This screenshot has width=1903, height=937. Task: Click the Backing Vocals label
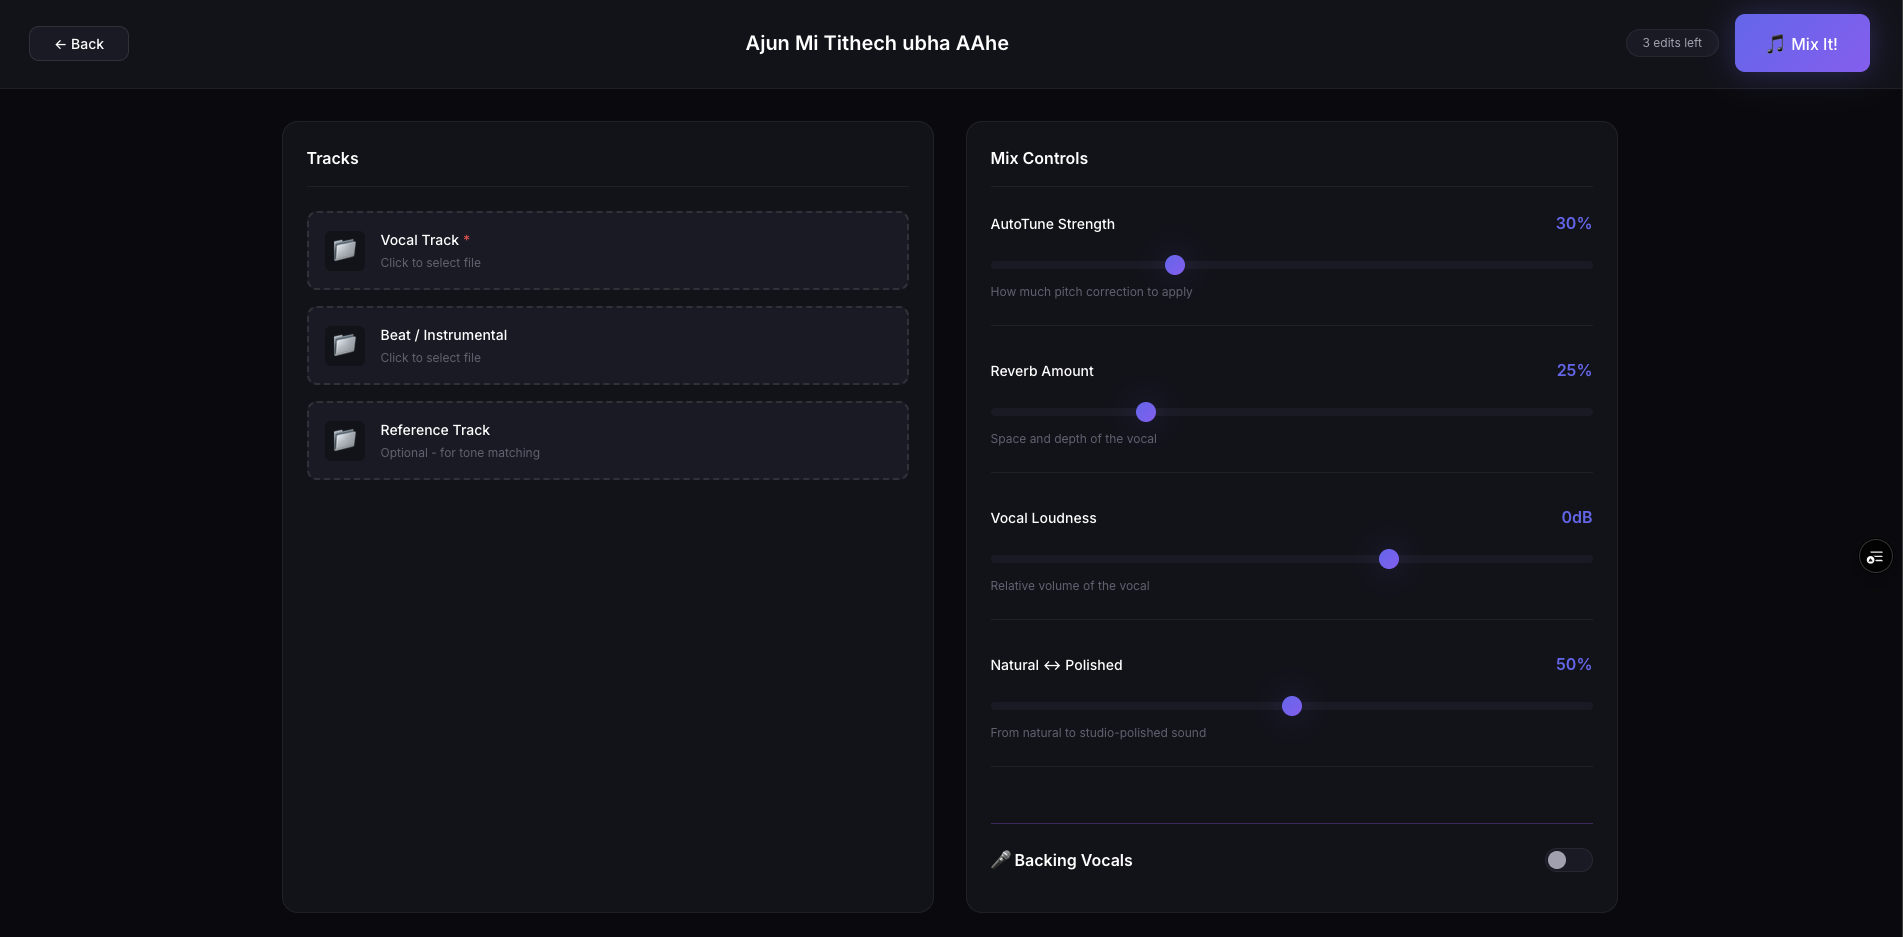tap(1073, 860)
